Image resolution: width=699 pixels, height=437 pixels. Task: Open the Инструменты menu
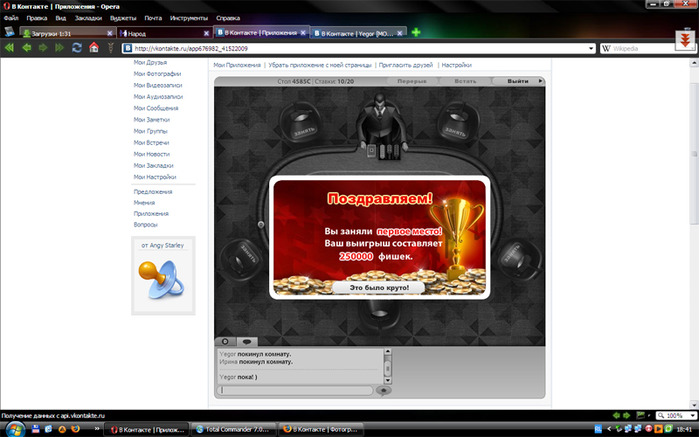click(189, 18)
